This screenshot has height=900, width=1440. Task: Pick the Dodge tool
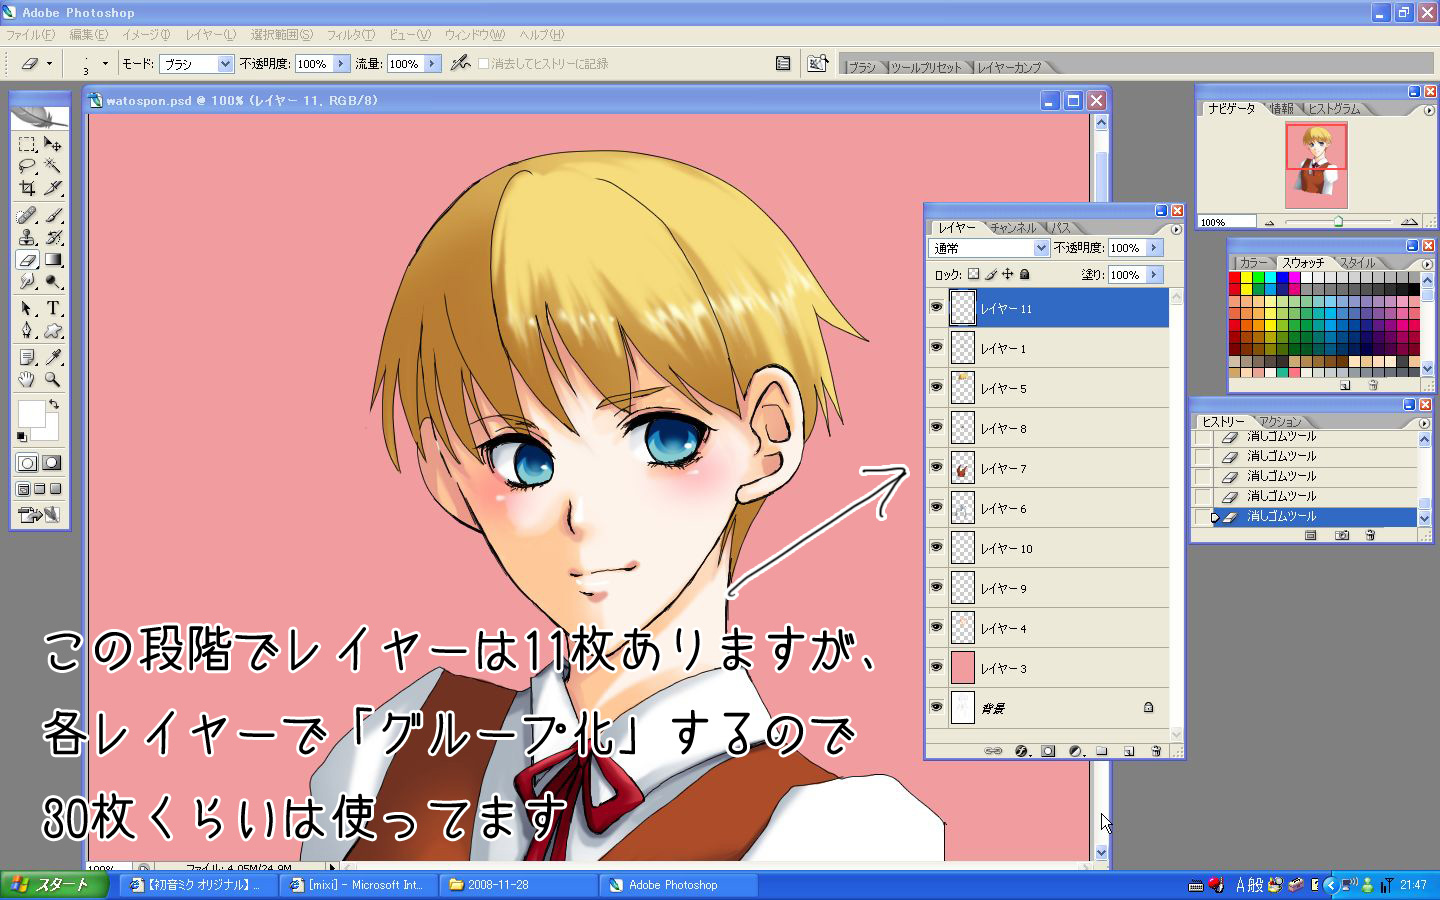(x=53, y=281)
